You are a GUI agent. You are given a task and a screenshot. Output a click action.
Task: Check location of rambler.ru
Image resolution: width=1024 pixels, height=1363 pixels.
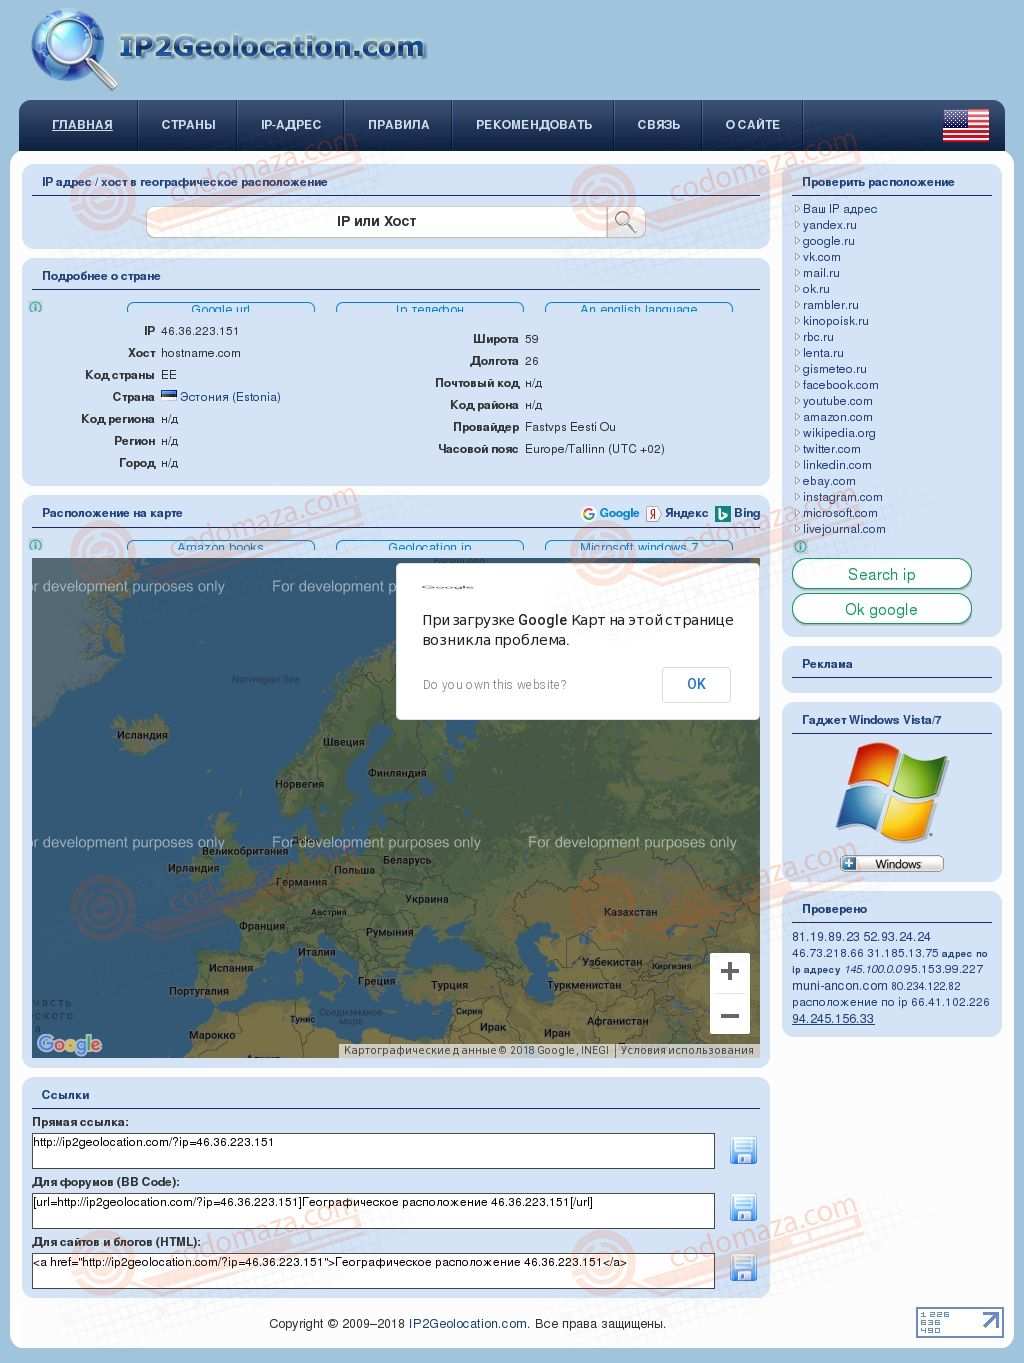[x=831, y=305]
